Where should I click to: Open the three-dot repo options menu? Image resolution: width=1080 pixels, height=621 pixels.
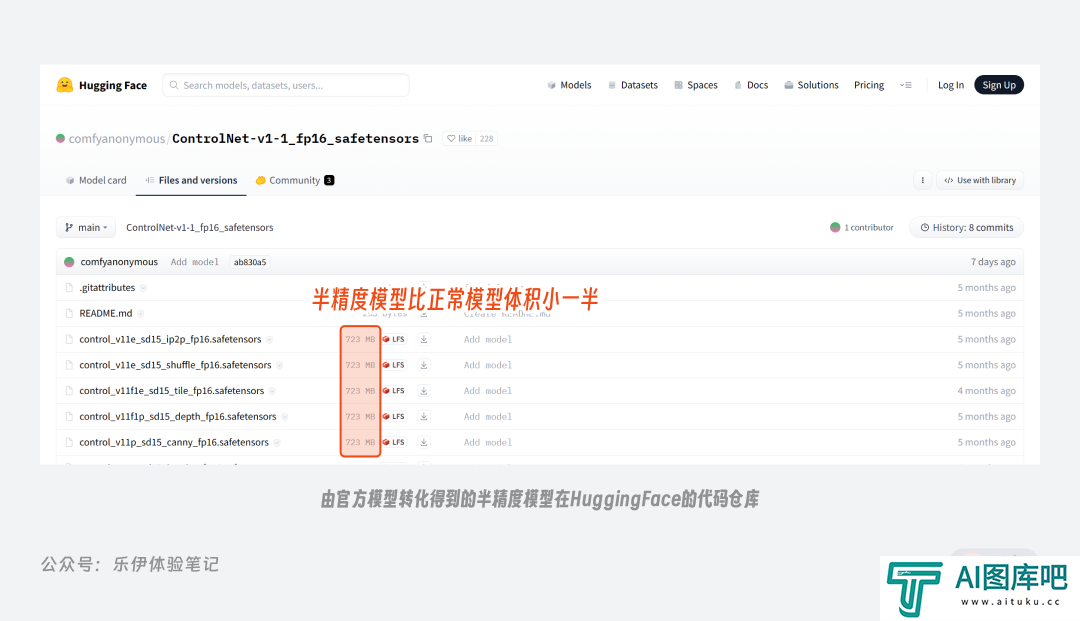point(922,180)
